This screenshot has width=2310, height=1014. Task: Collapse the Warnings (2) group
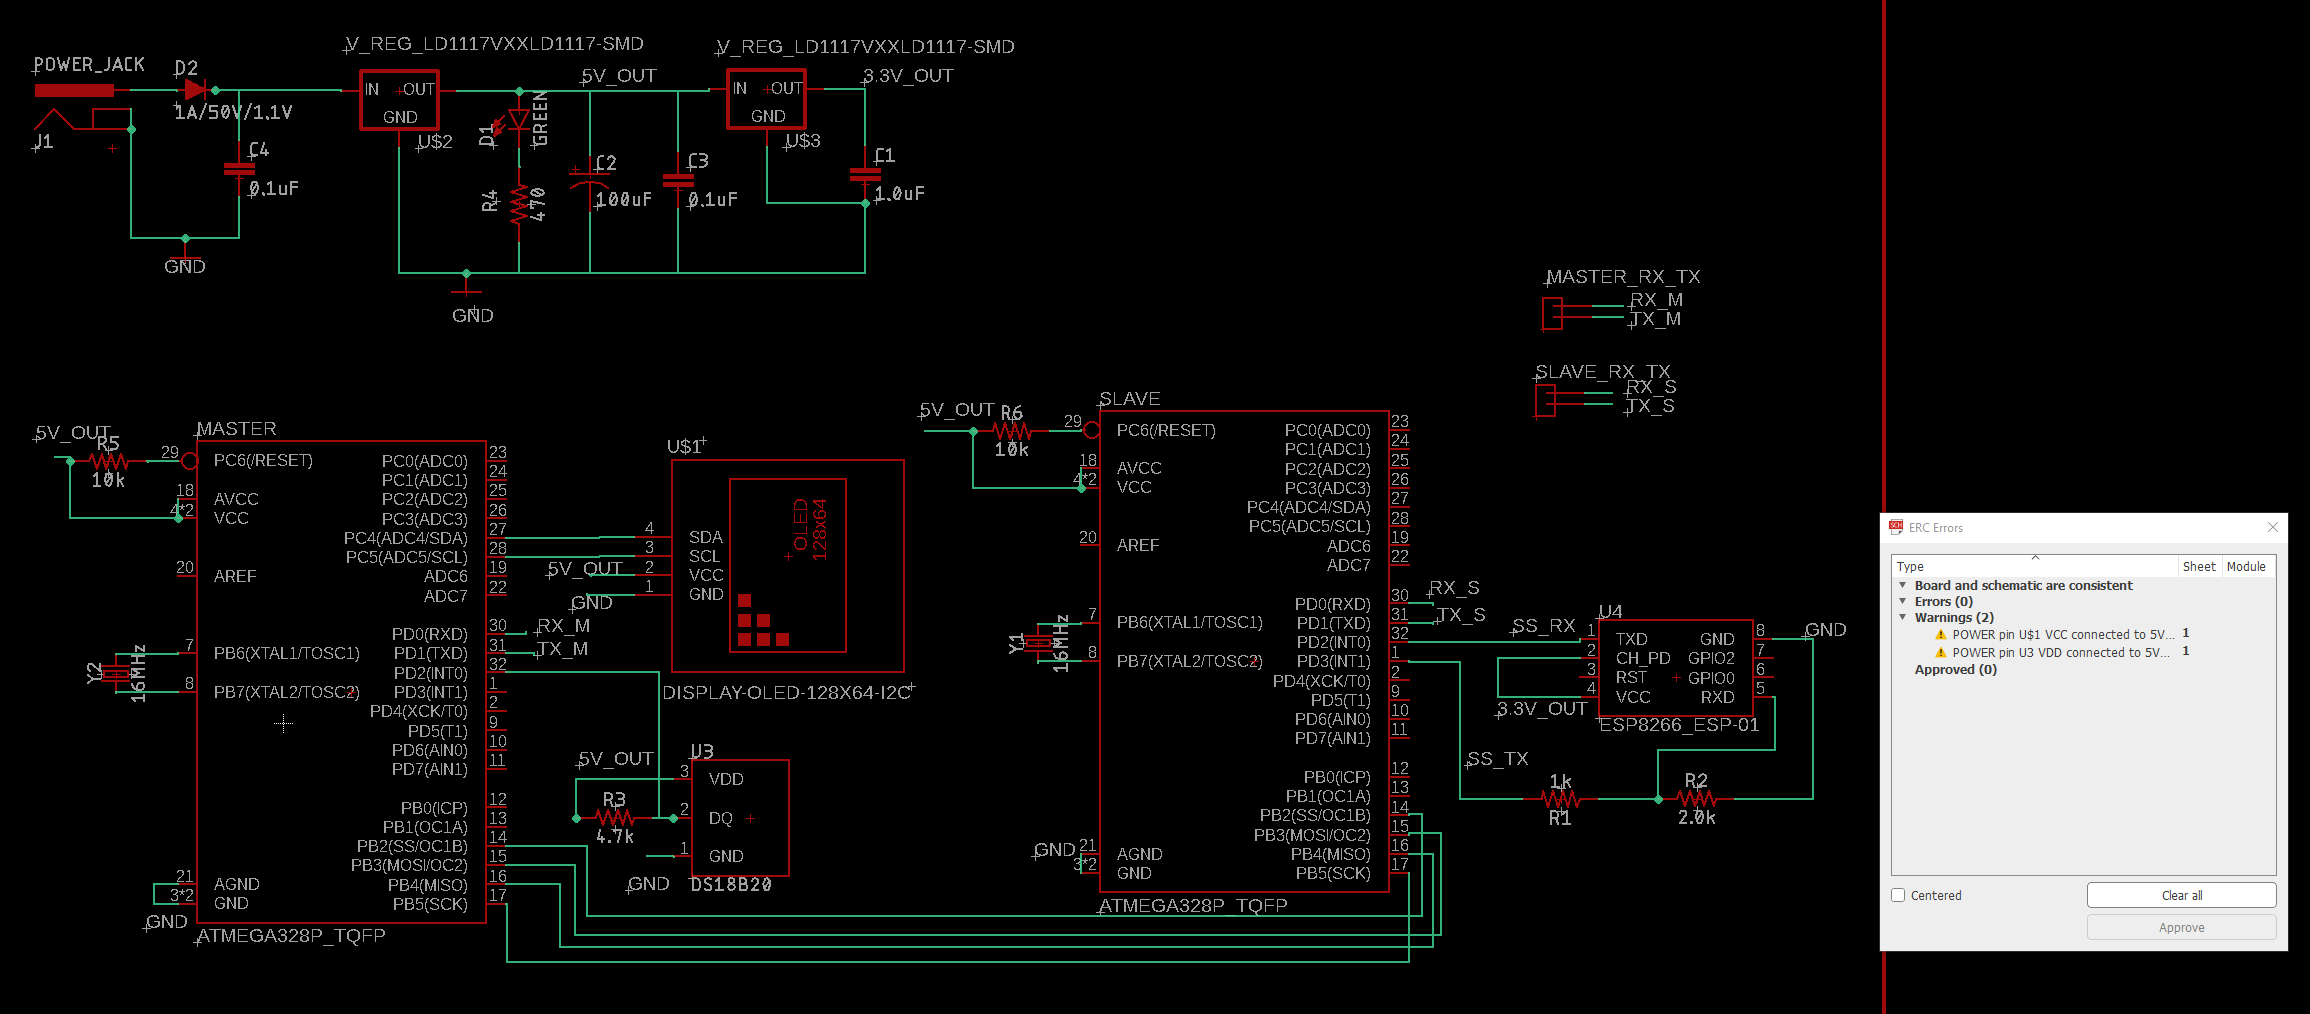click(x=1902, y=618)
